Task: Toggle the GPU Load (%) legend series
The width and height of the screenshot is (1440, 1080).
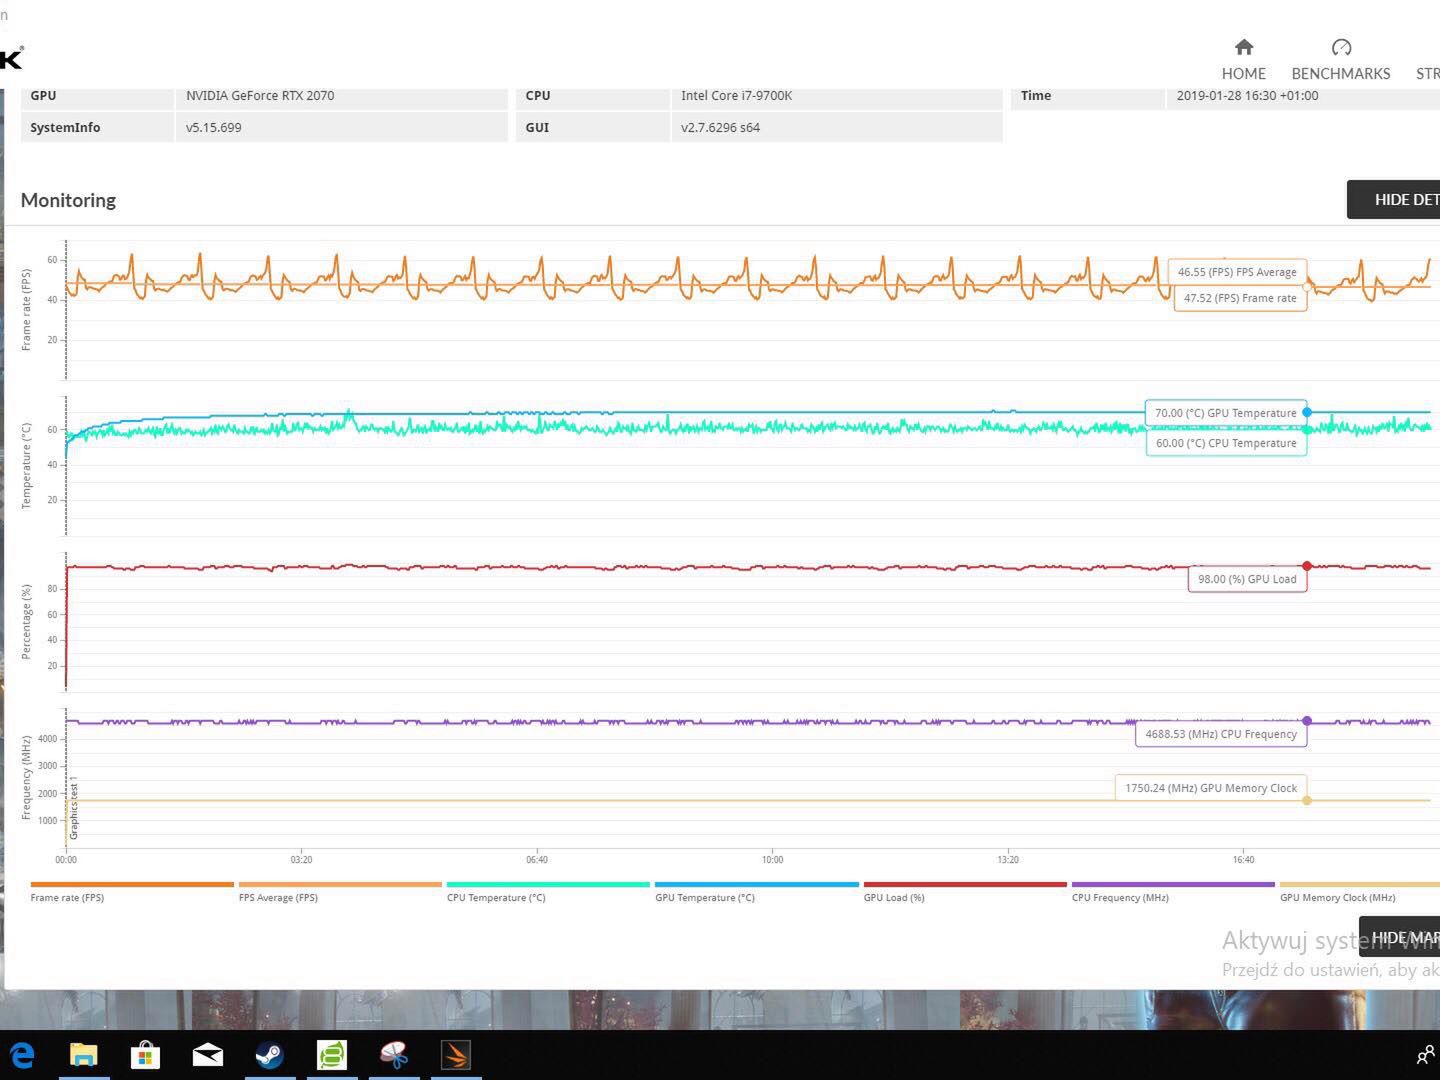Action: [965, 892]
